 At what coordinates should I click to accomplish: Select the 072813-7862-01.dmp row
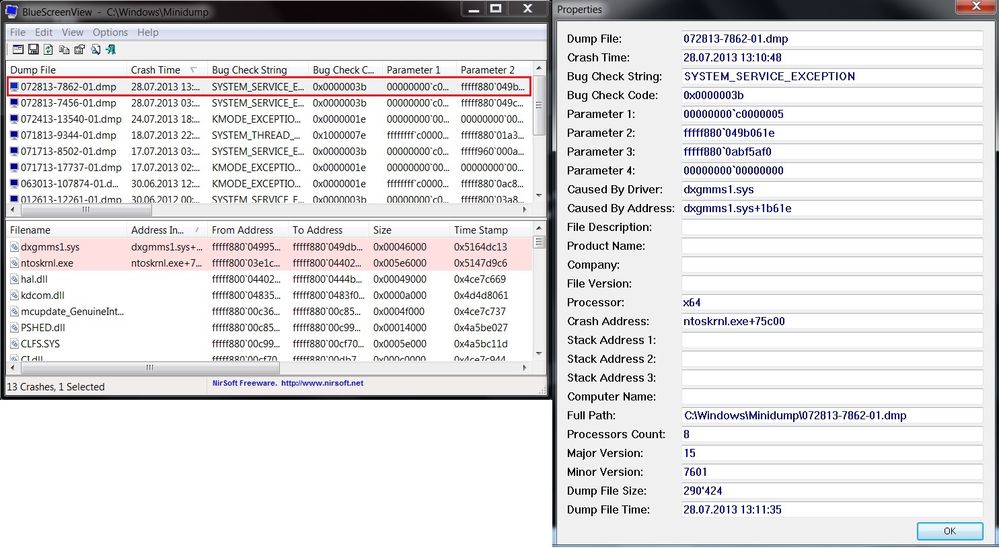point(269,87)
